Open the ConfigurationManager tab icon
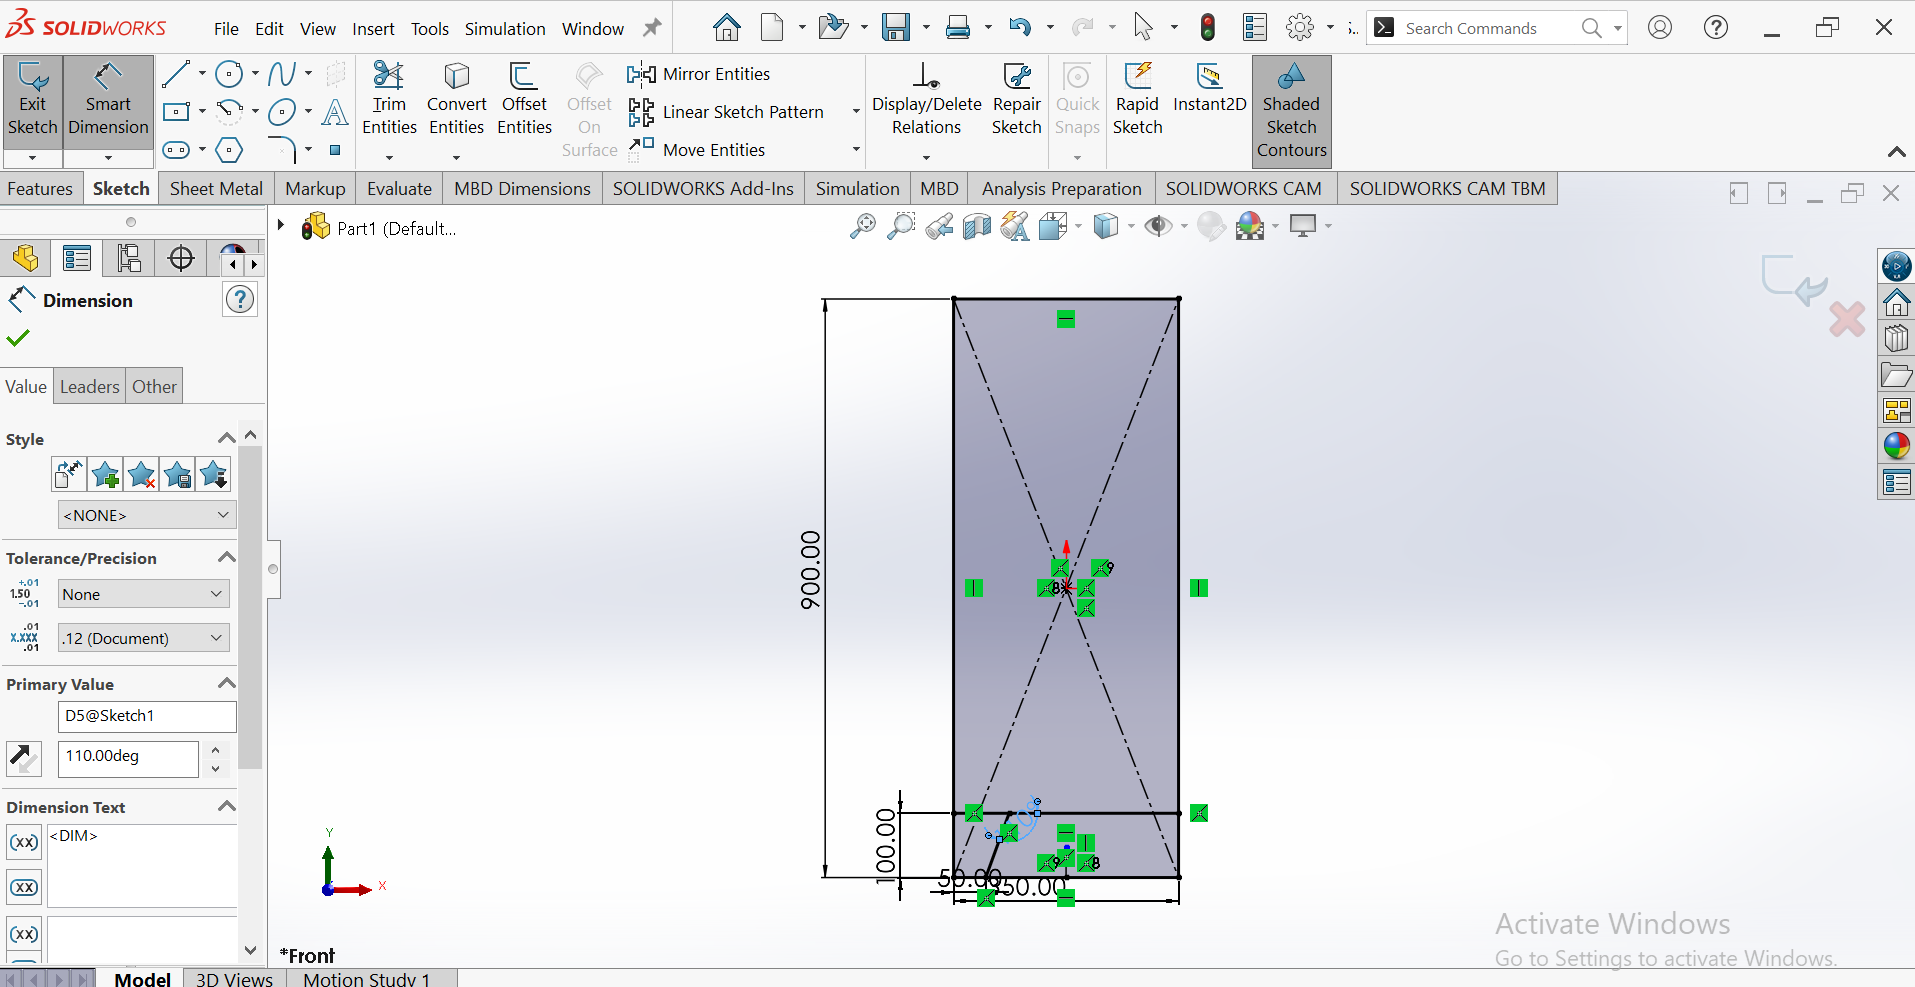The image size is (1915, 987). tap(129, 259)
